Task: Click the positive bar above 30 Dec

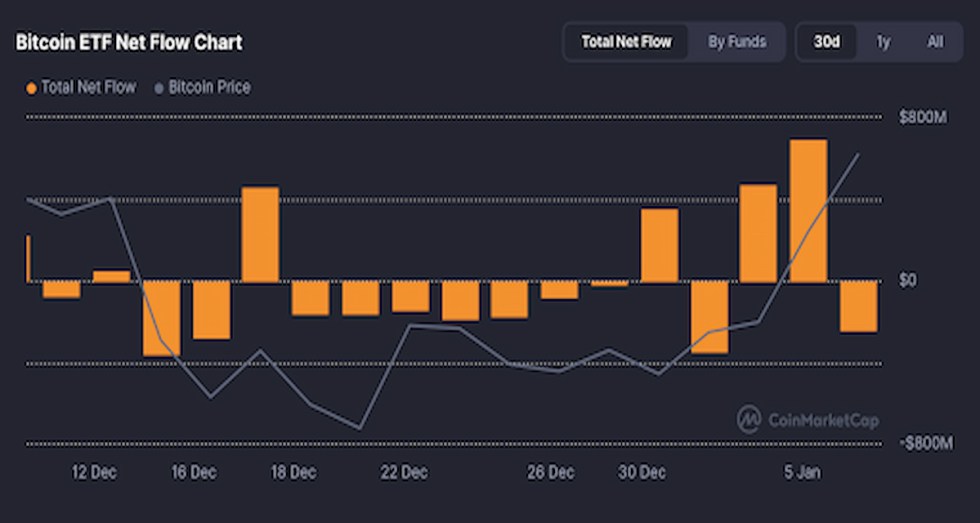Action: [x=659, y=245]
